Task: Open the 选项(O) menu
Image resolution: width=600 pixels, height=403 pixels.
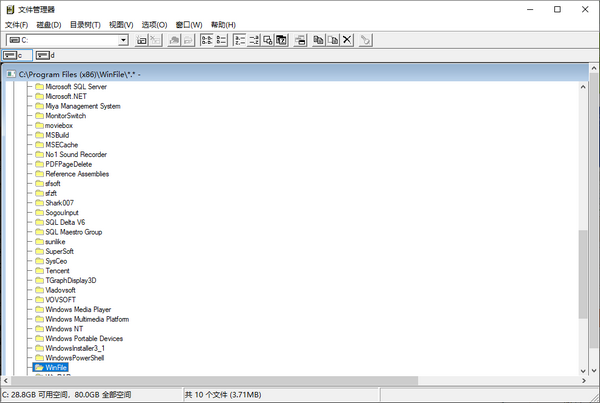Action: point(154,24)
